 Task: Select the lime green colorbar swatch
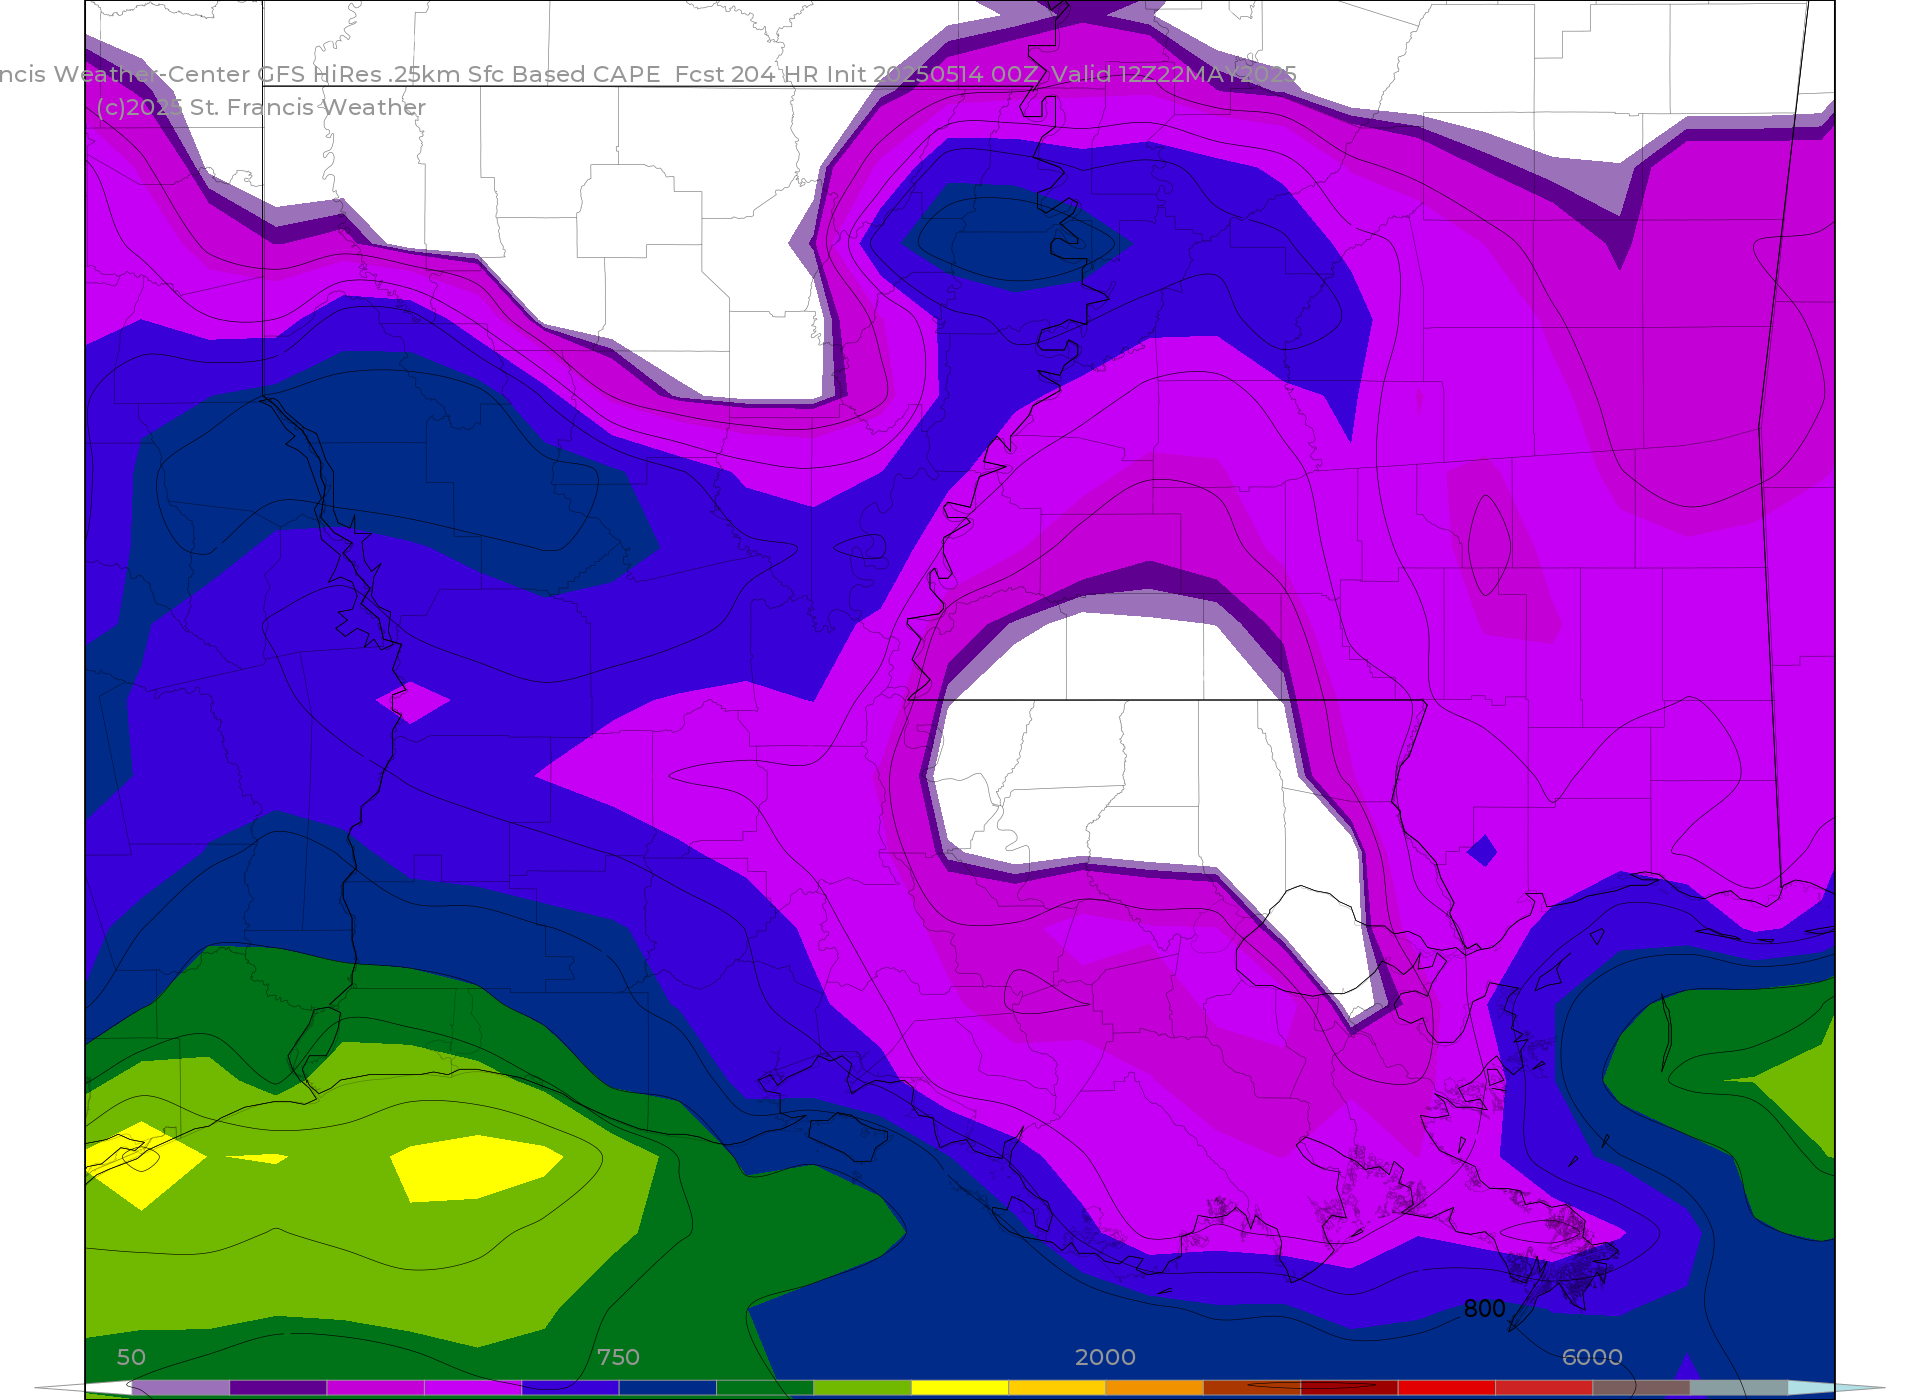(x=862, y=1388)
